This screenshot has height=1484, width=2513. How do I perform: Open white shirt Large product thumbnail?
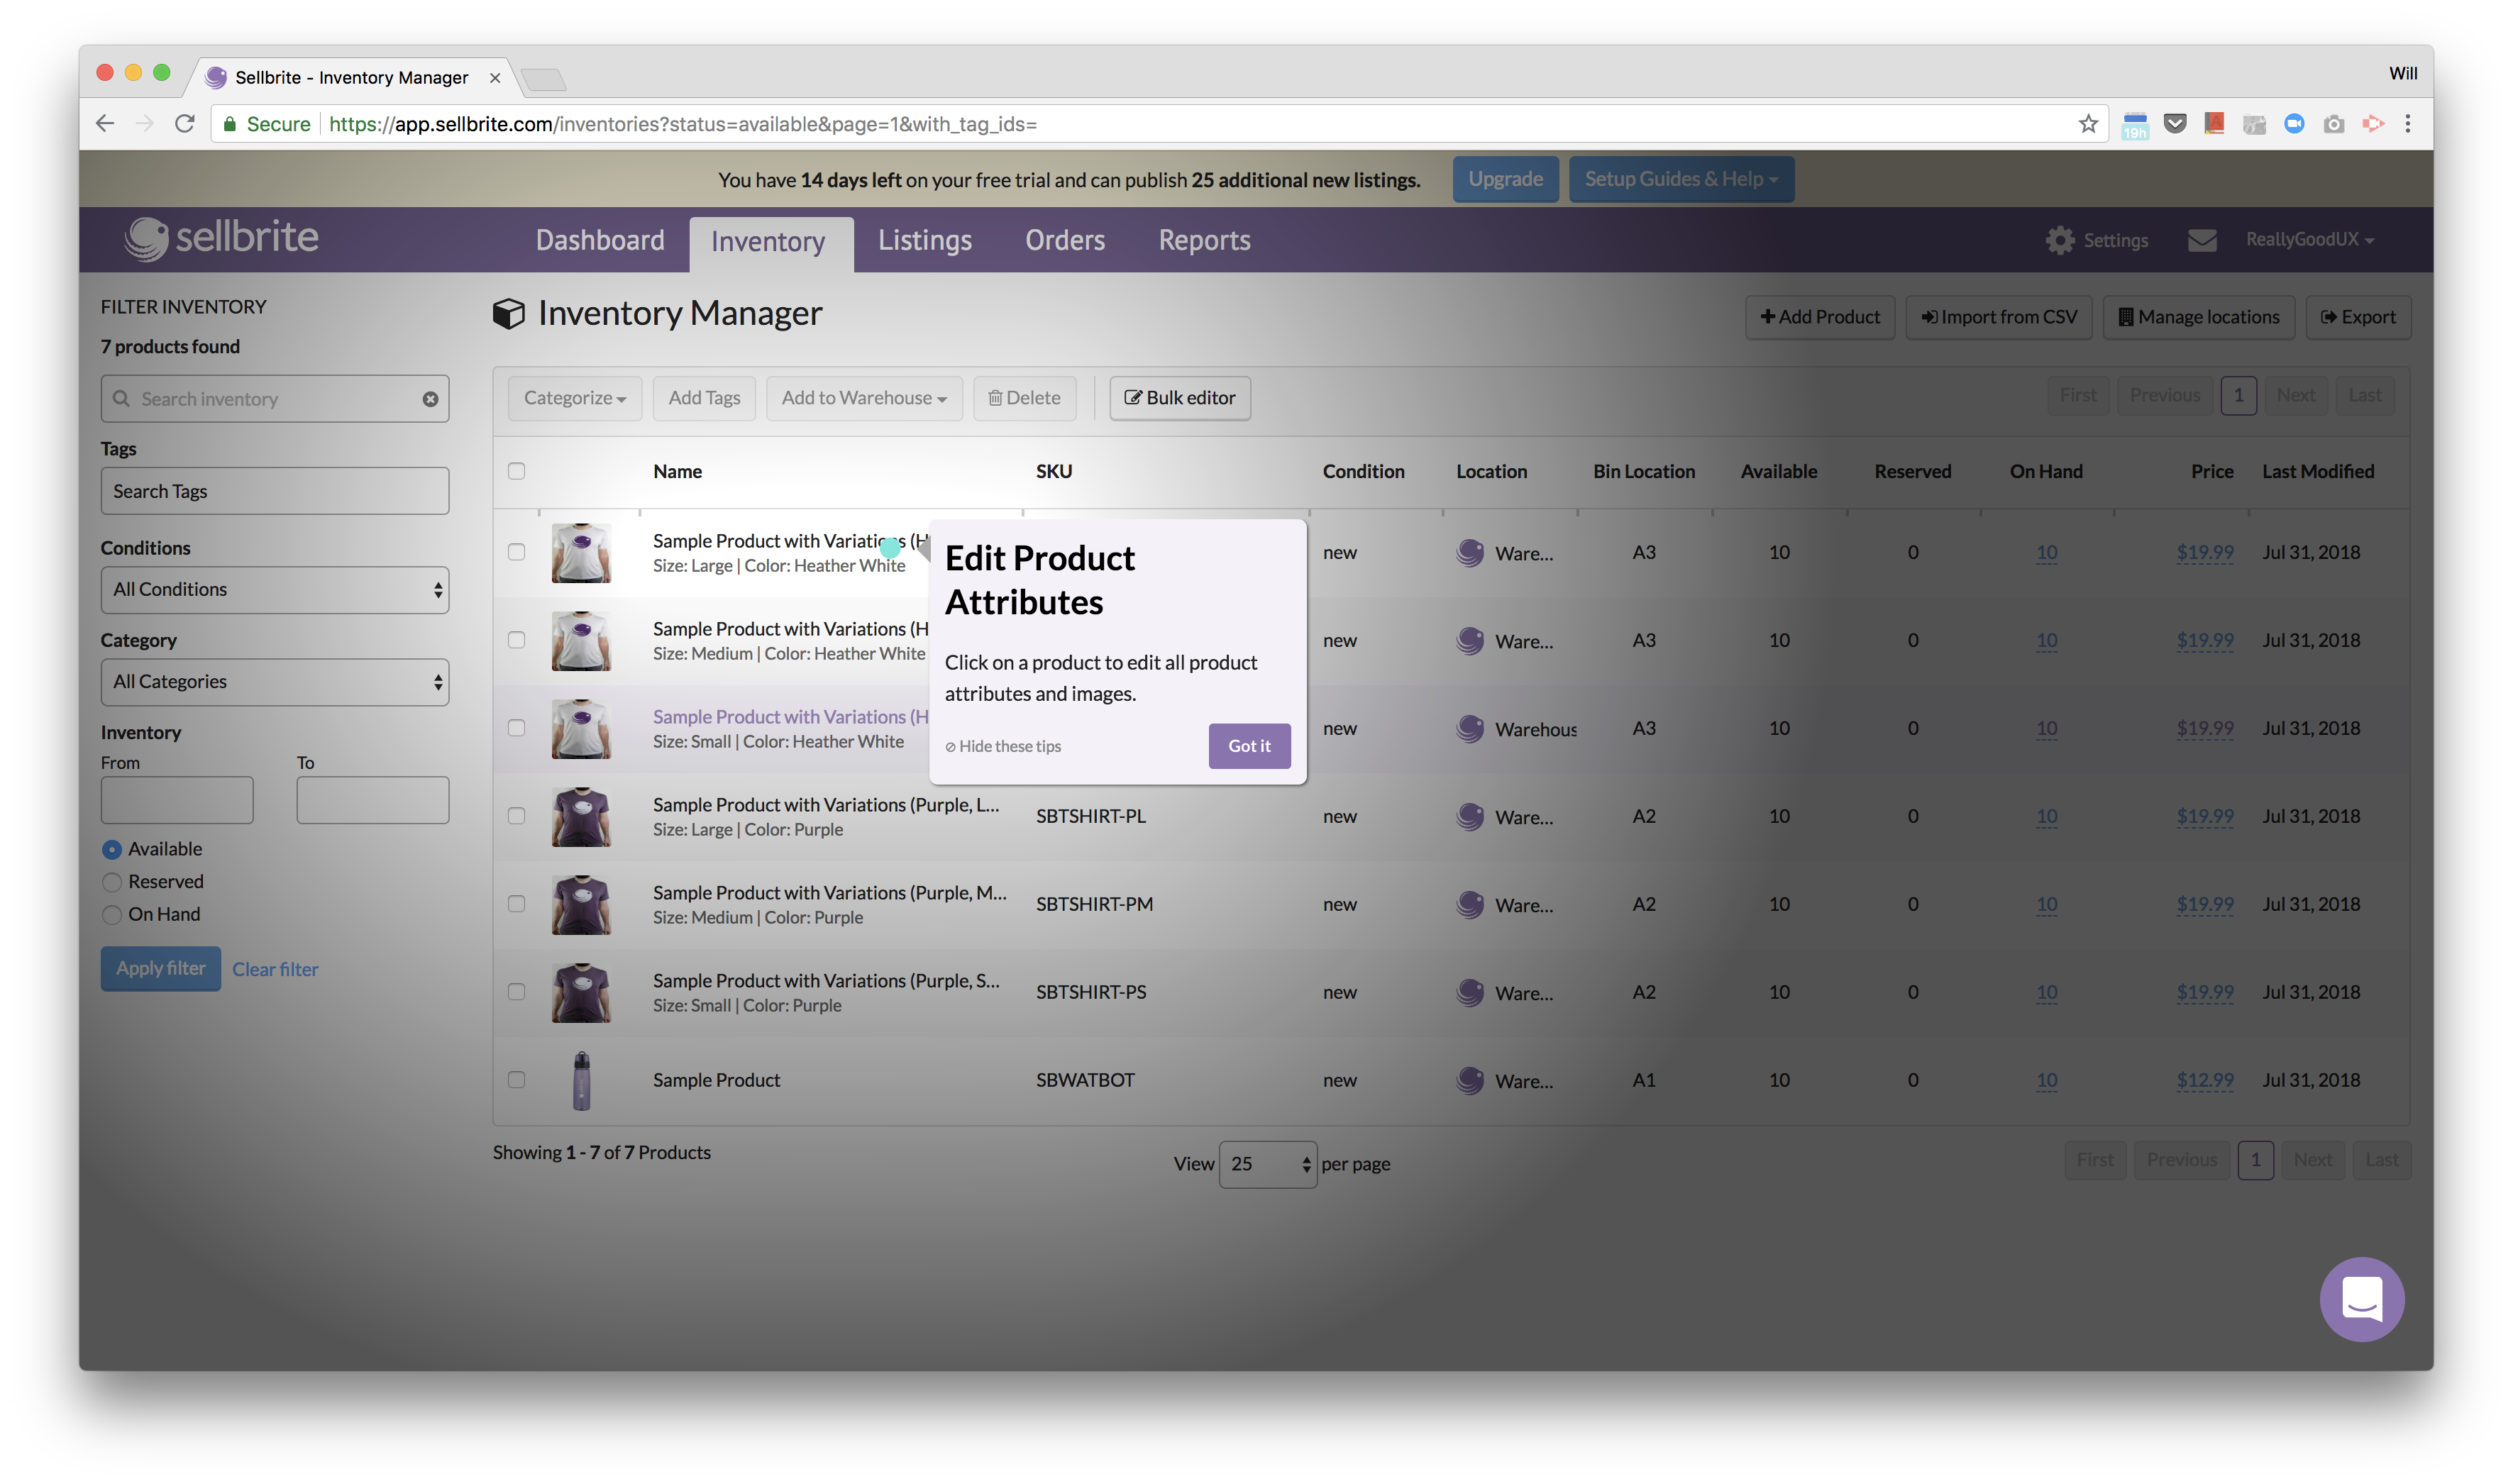pos(581,553)
